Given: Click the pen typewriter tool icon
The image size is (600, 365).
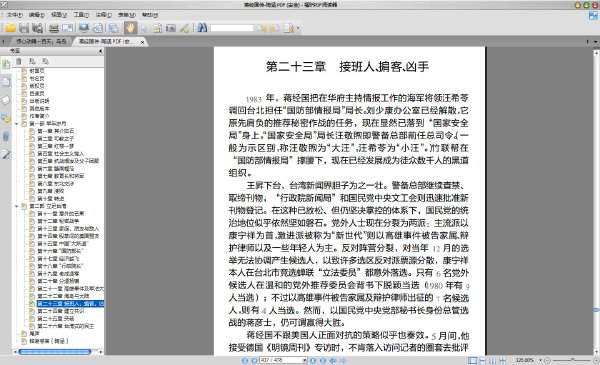Looking at the screenshot, I should click(x=184, y=28).
